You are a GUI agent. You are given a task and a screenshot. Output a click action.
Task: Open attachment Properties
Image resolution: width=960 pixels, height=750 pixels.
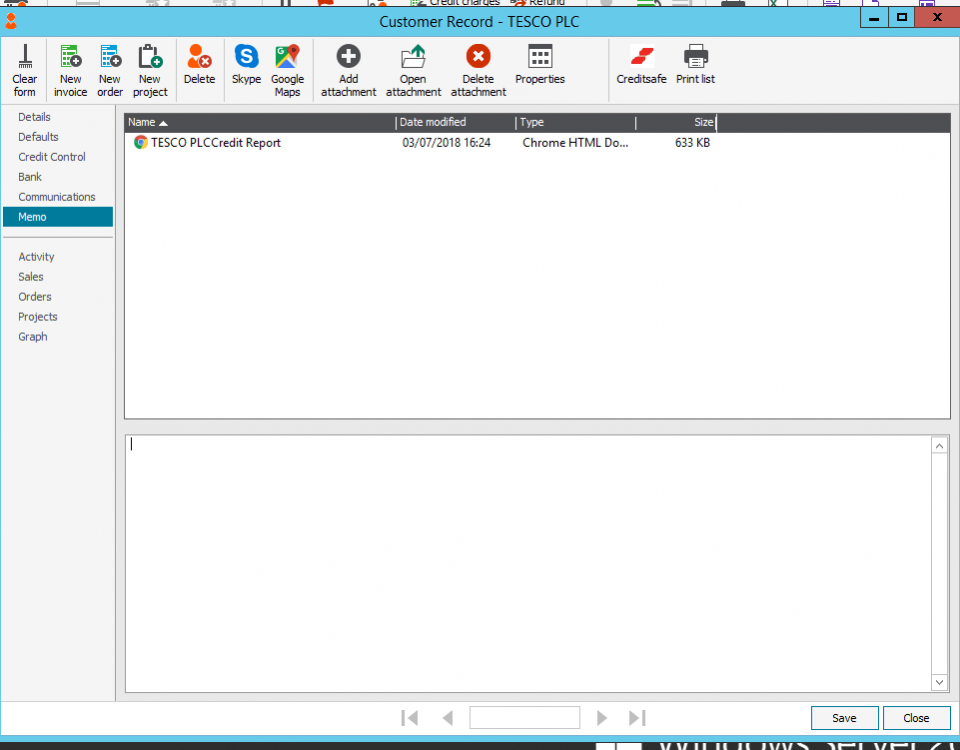coord(539,64)
